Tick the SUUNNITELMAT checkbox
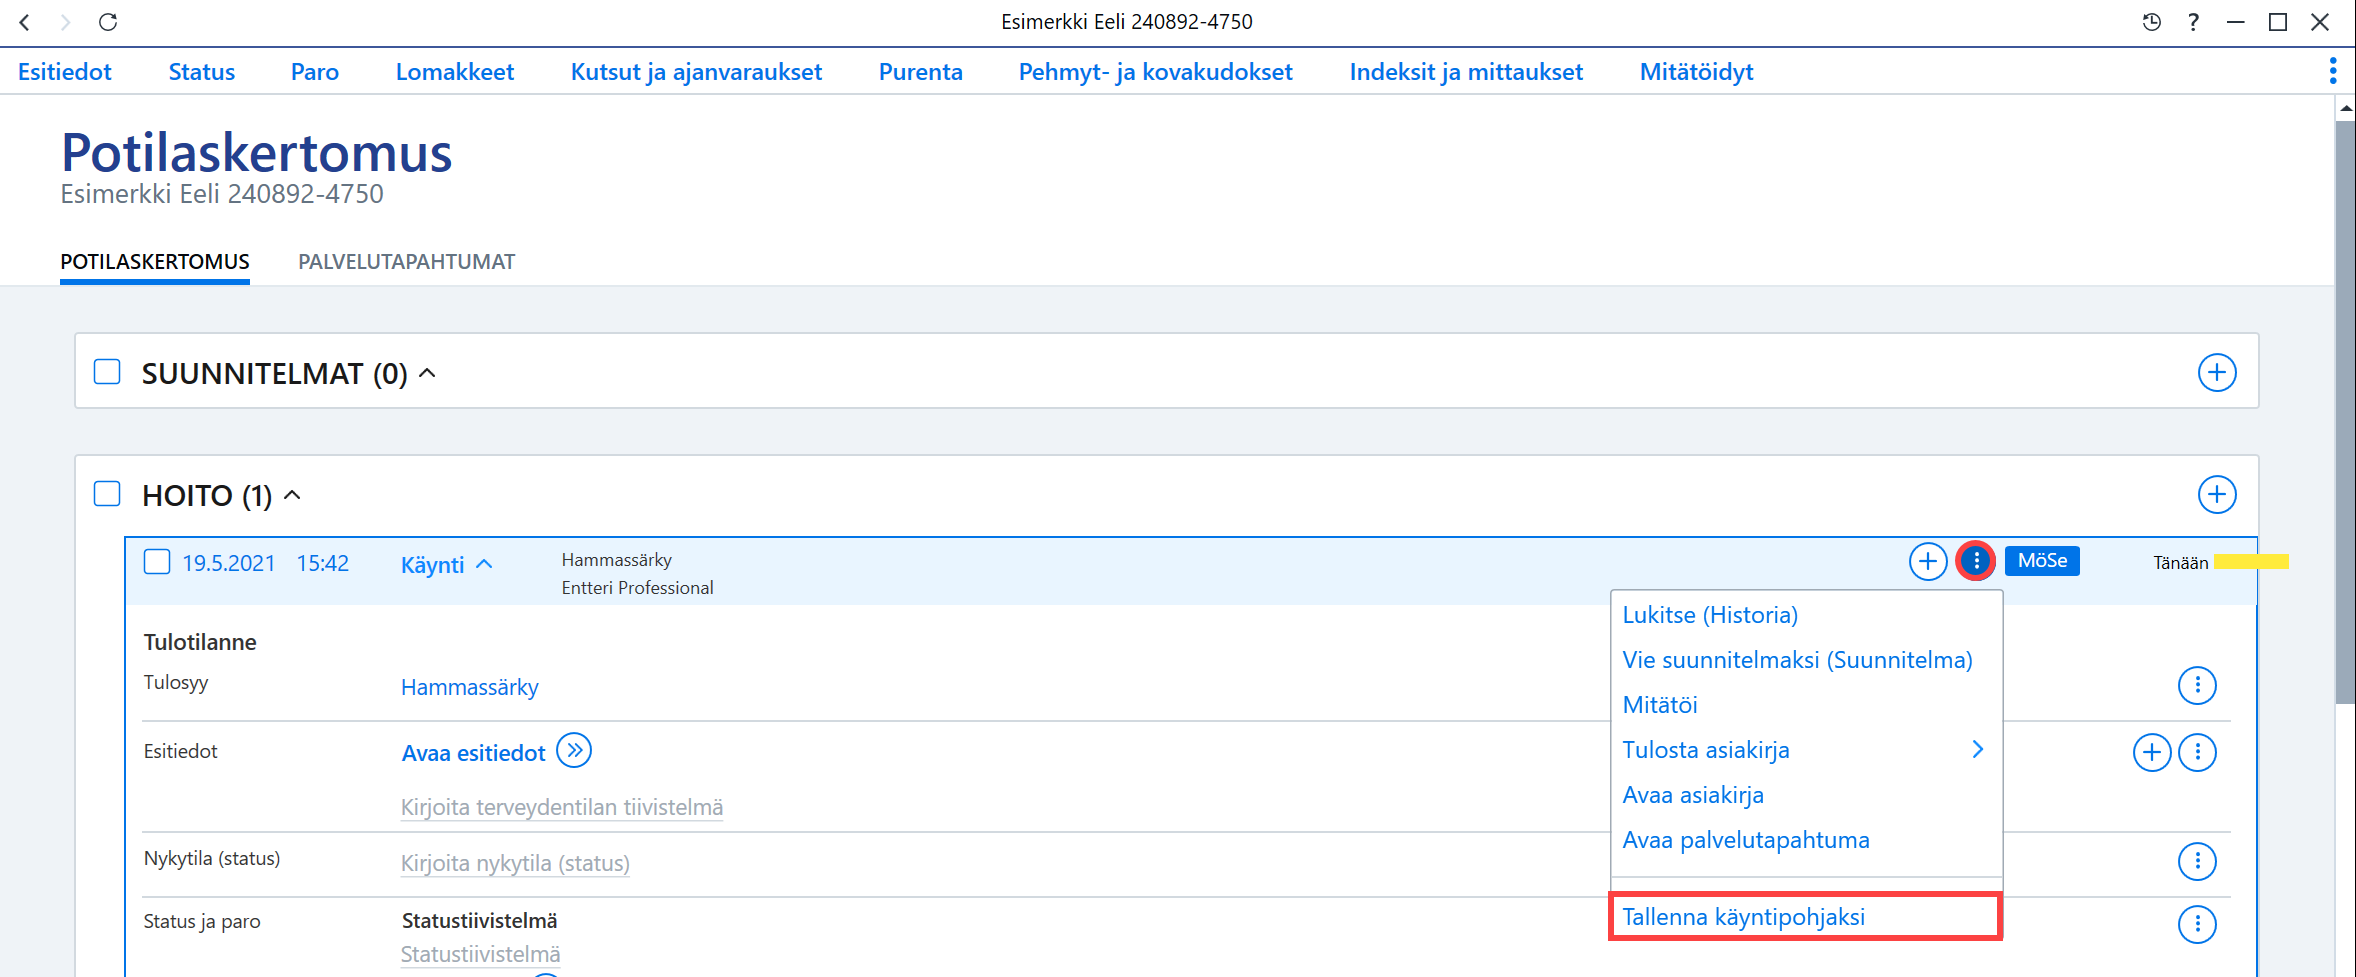 tap(107, 372)
